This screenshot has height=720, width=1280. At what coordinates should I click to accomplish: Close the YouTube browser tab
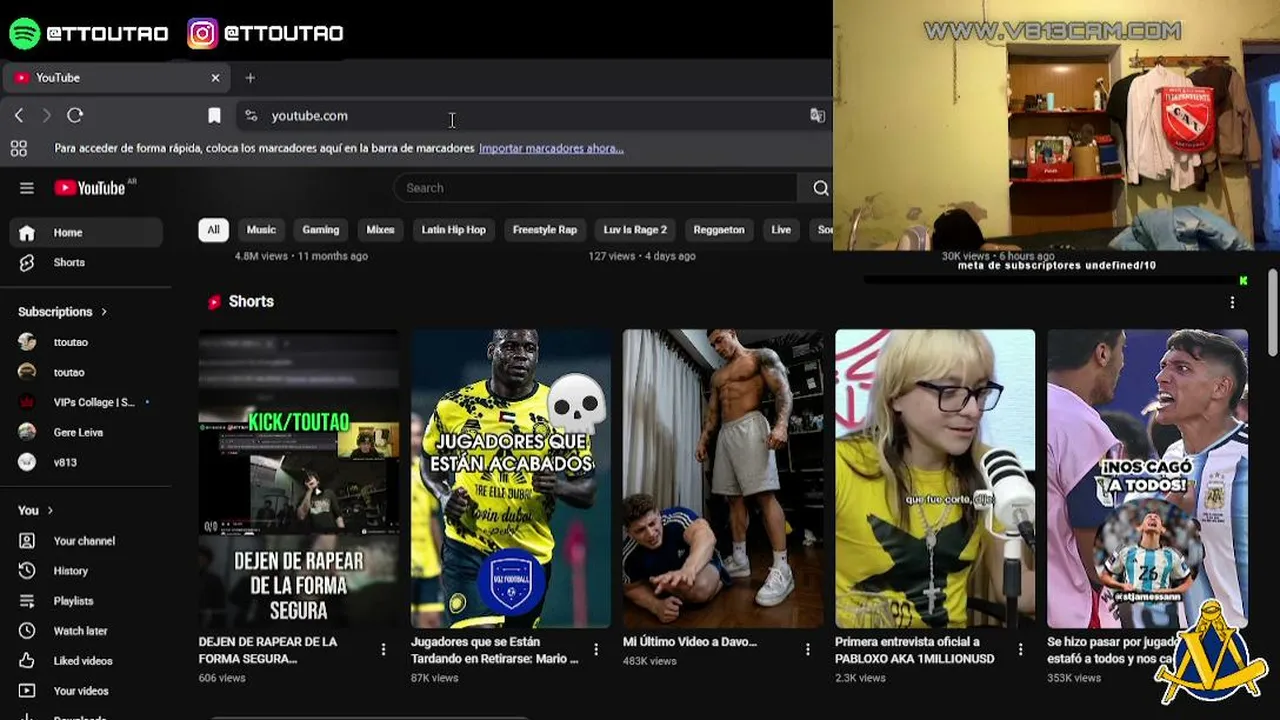[x=215, y=78]
